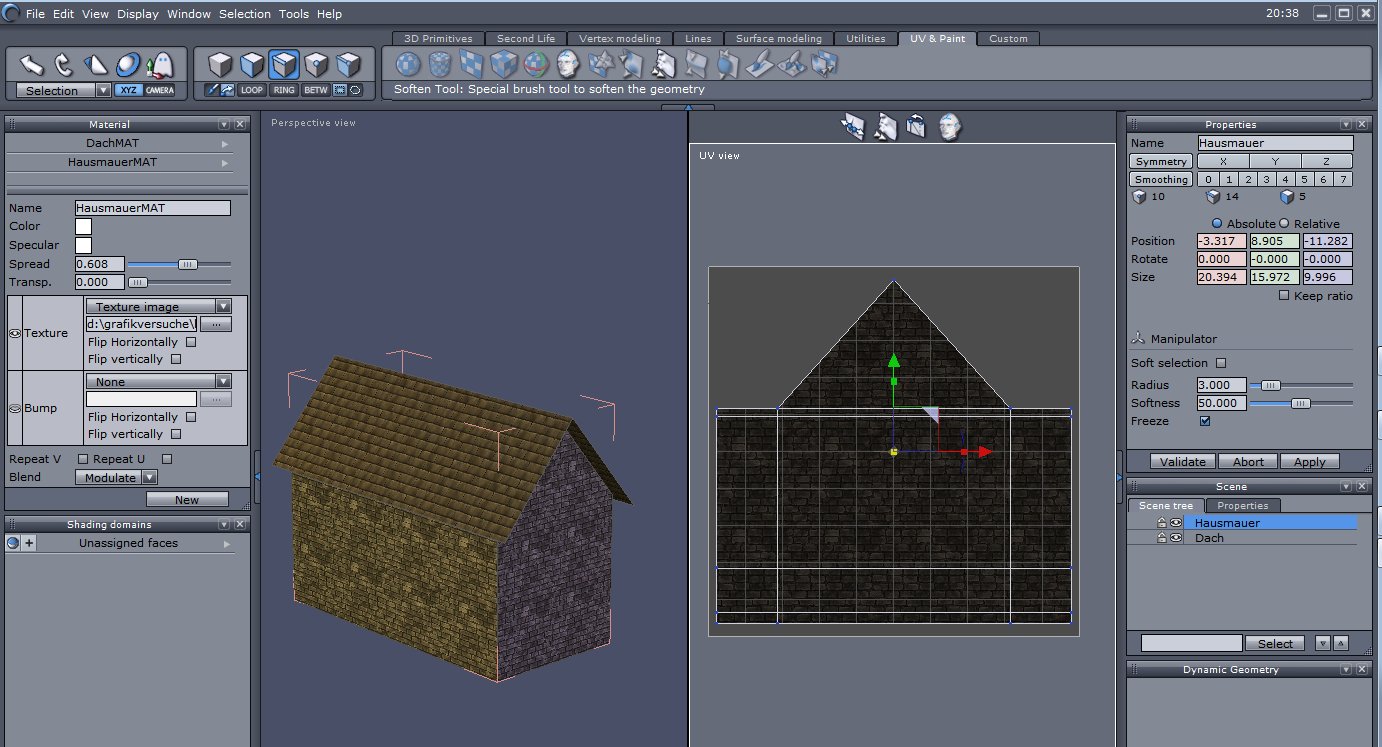Apply checkered cylinder UV mapping tool
Viewport: 1382px width, 747px height.
(440, 65)
